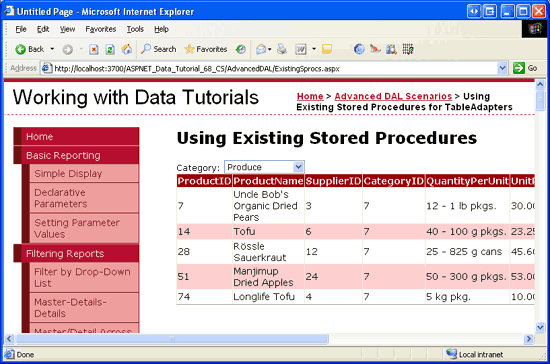This screenshot has width=550, height=364.
Task: Follow the Advanced DAL Scenarios breadcrumb link
Action: [x=393, y=96]
